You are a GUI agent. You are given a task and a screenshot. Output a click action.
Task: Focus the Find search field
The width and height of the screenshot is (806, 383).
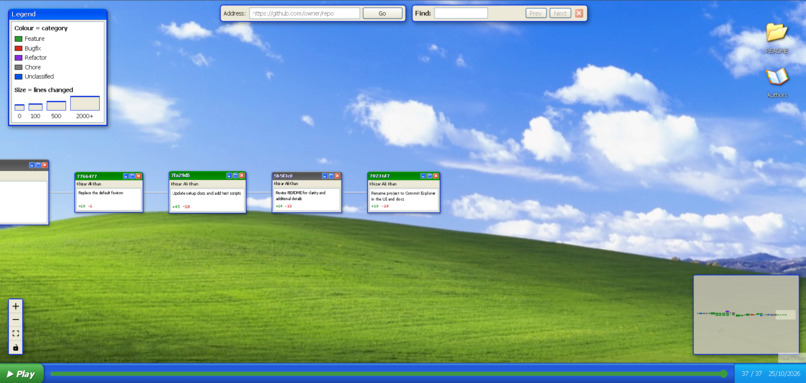click(x=461, y=13)
